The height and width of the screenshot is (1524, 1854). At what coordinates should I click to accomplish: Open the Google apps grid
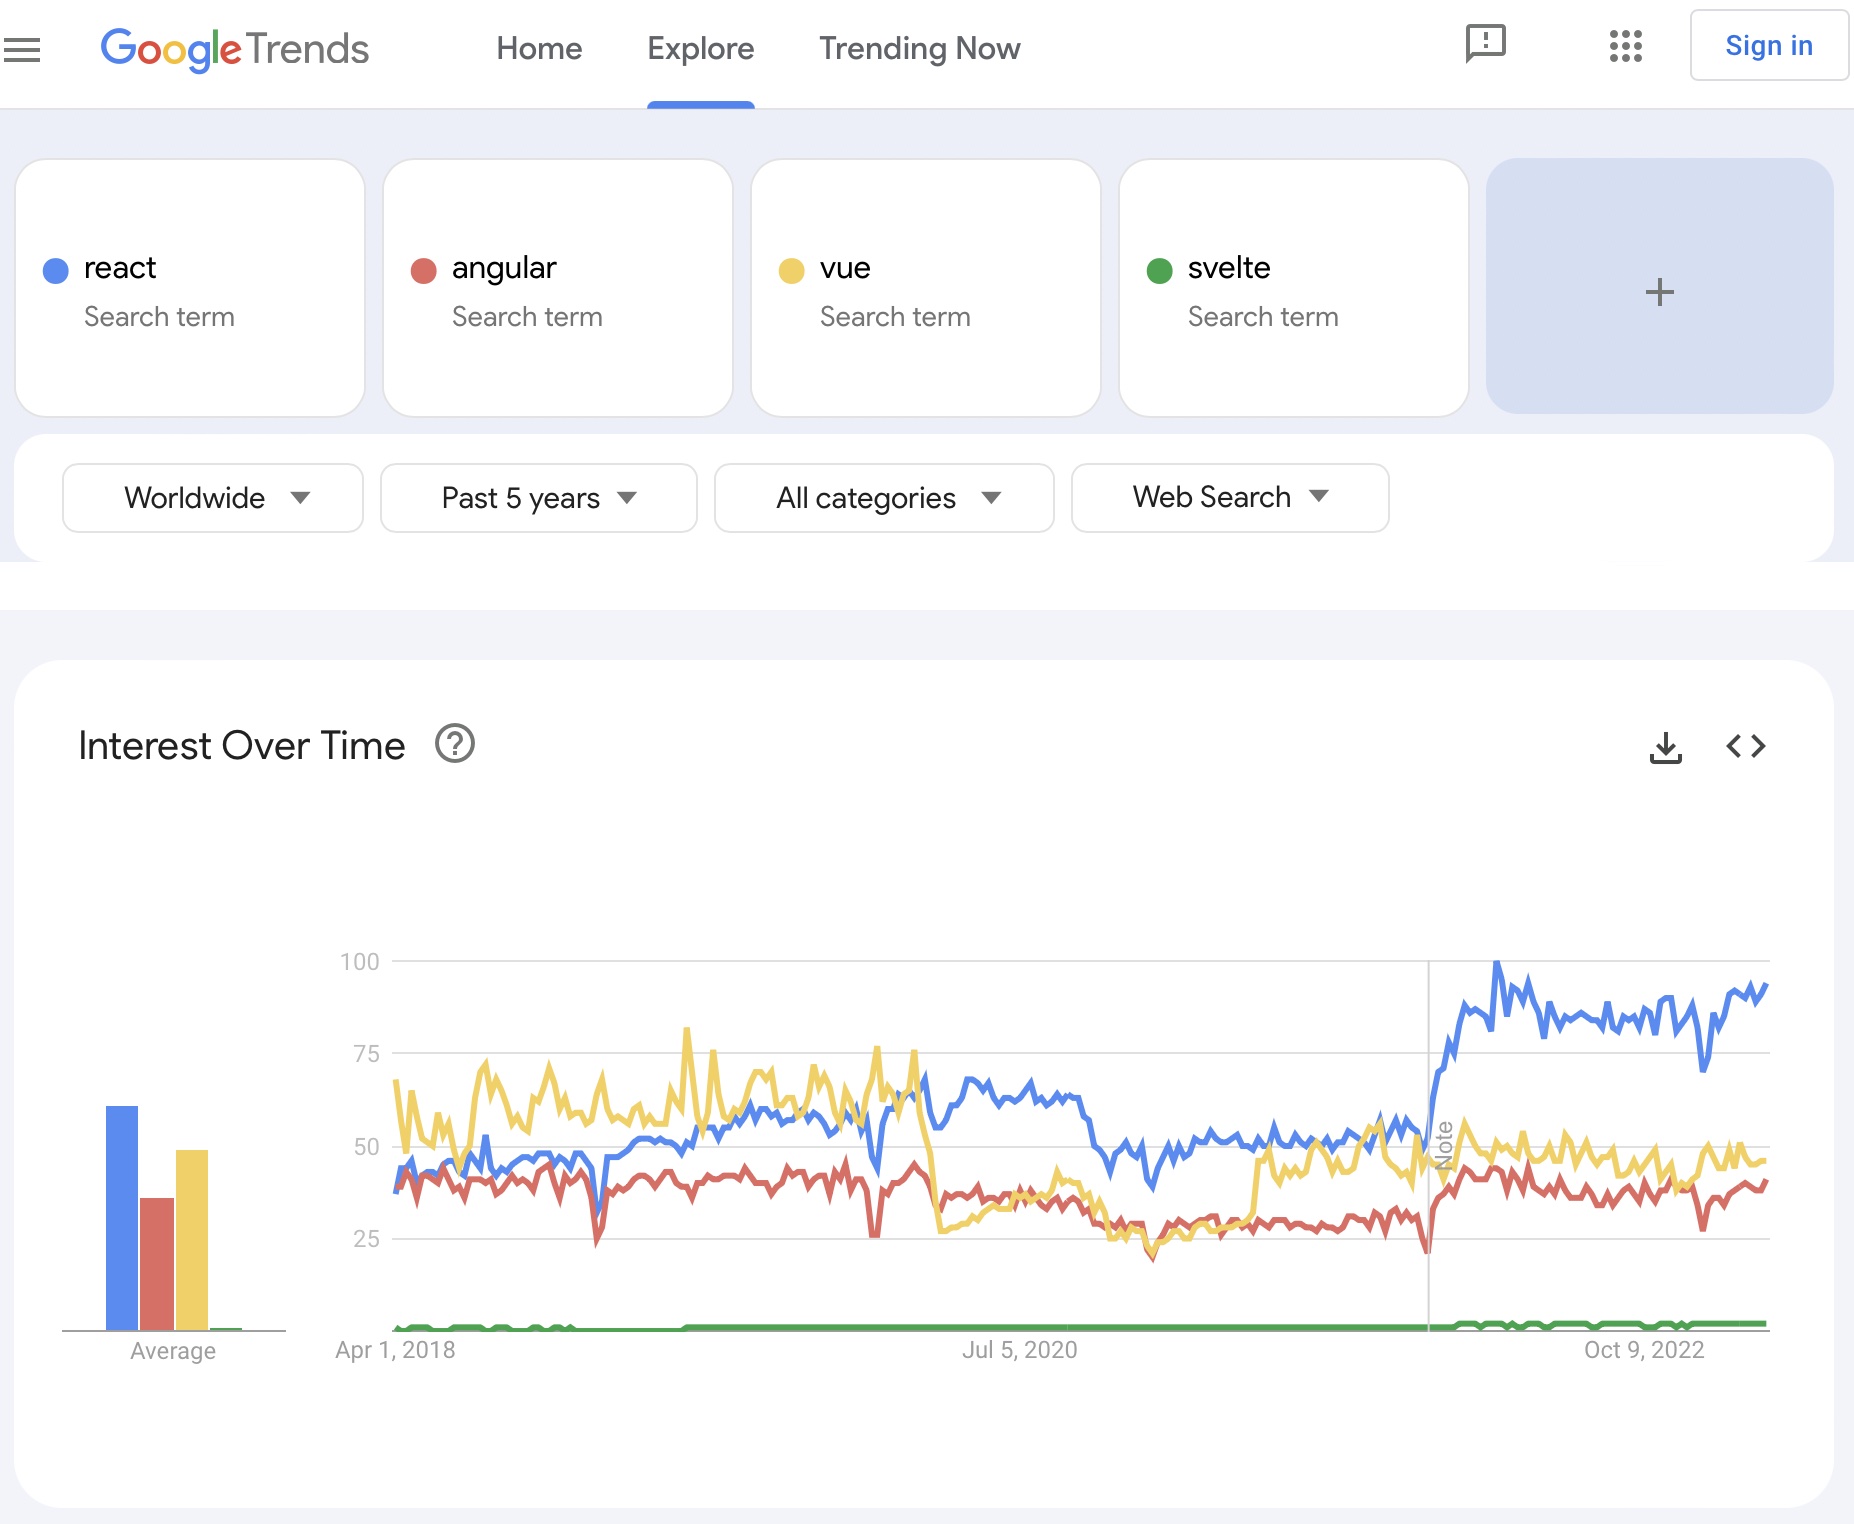(x=1626, y=46)
